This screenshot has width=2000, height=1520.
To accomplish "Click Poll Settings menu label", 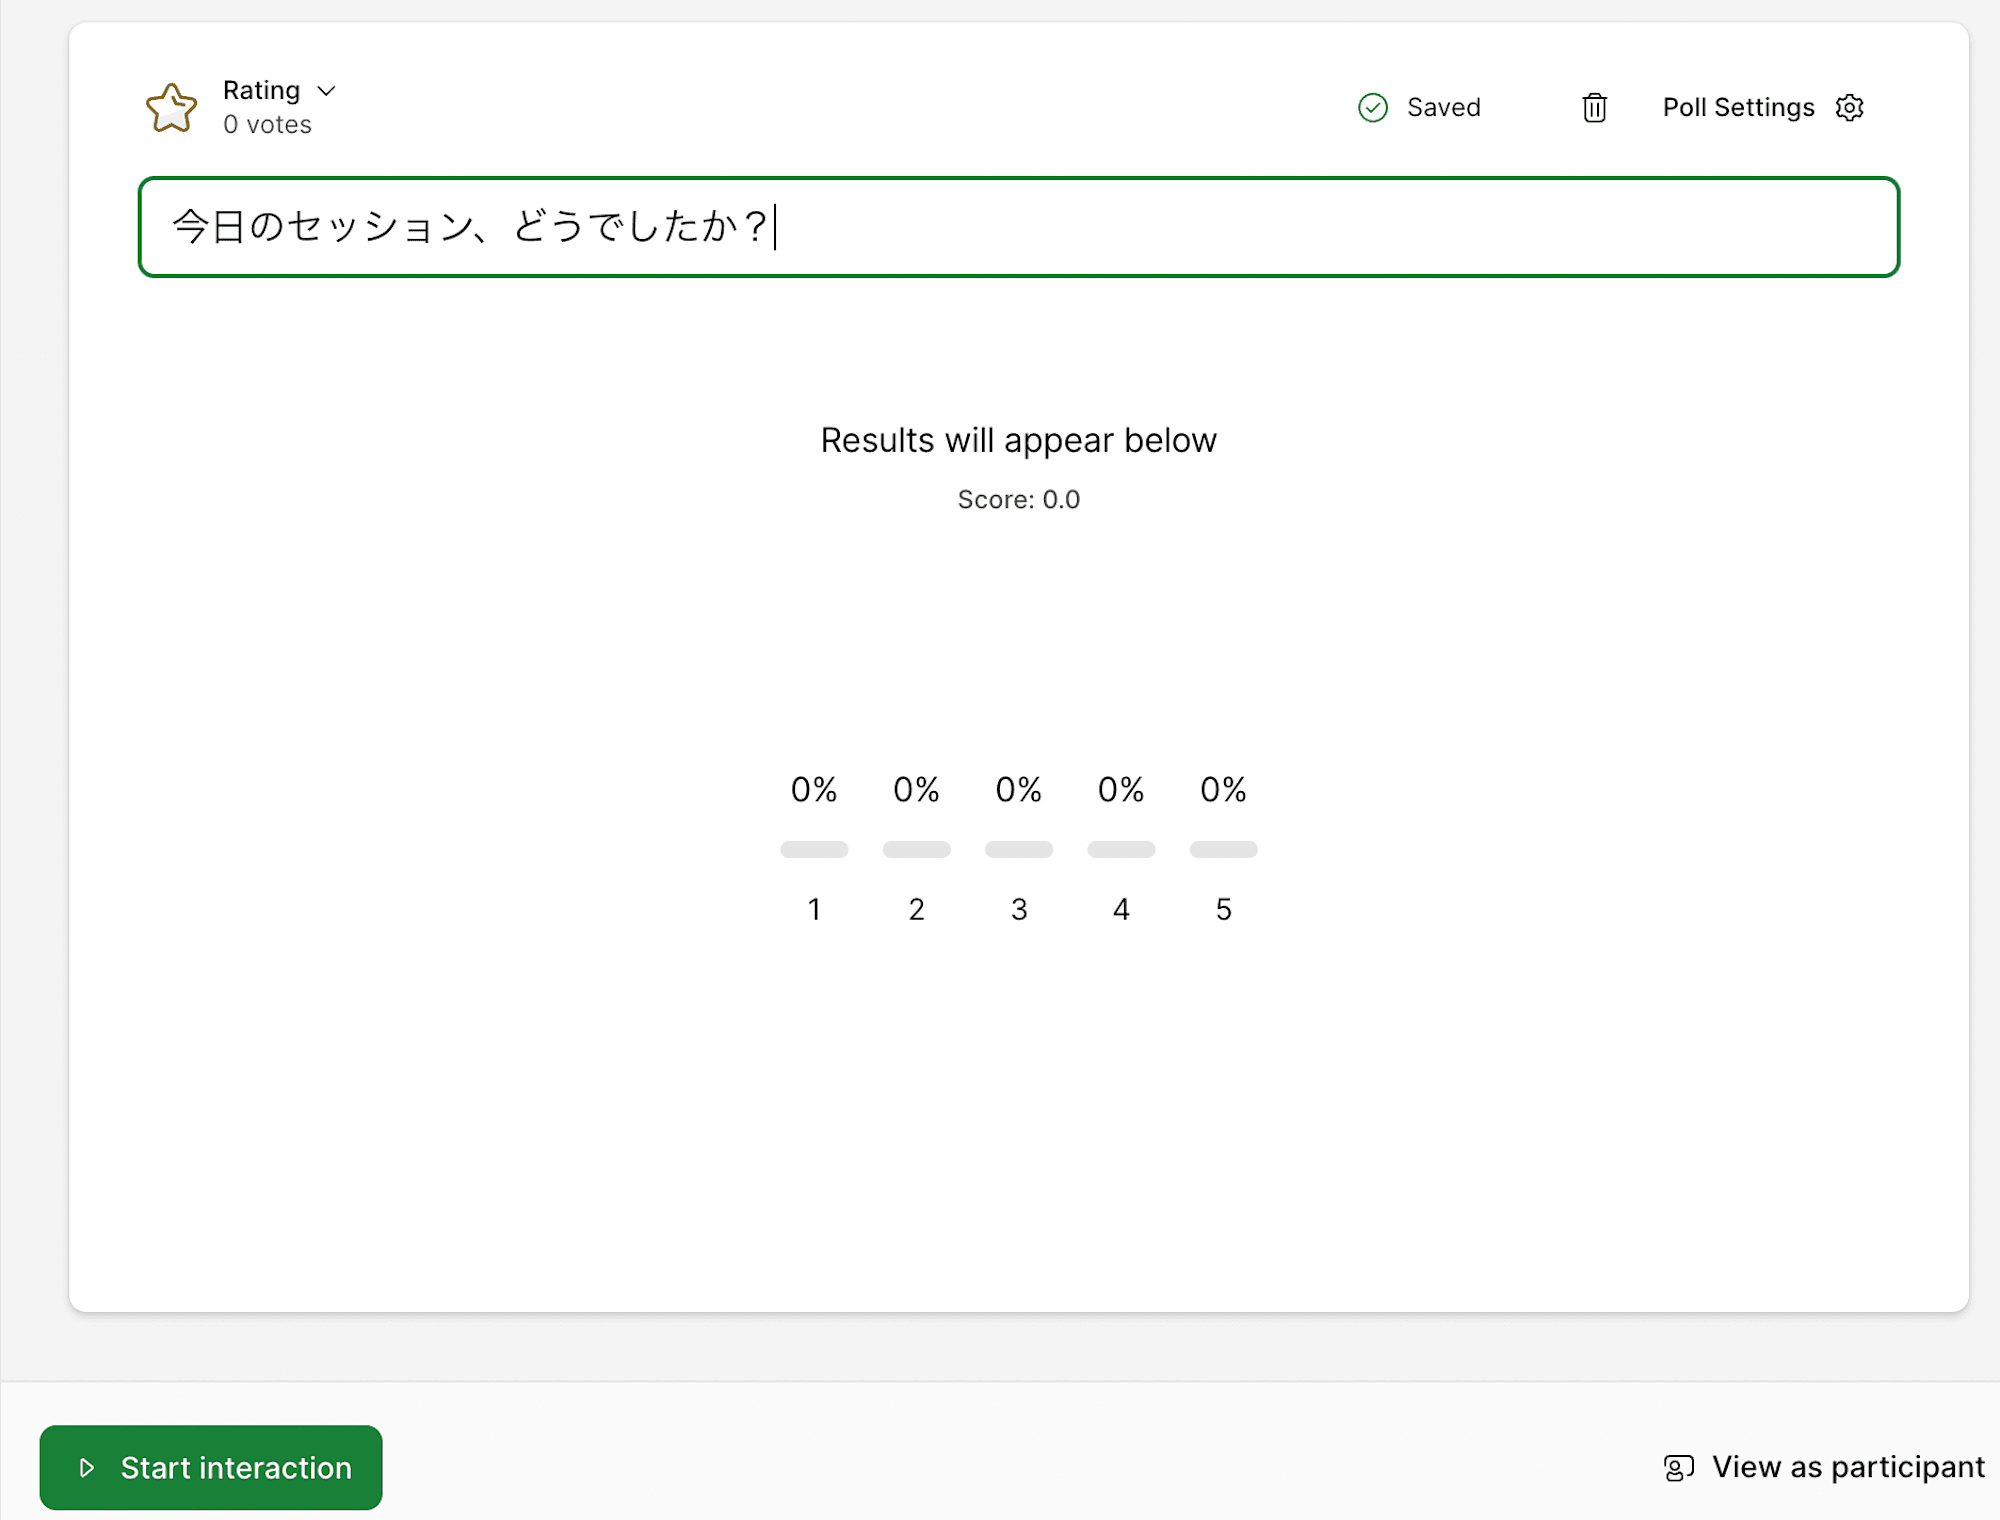I will (x=1738, y=107).
